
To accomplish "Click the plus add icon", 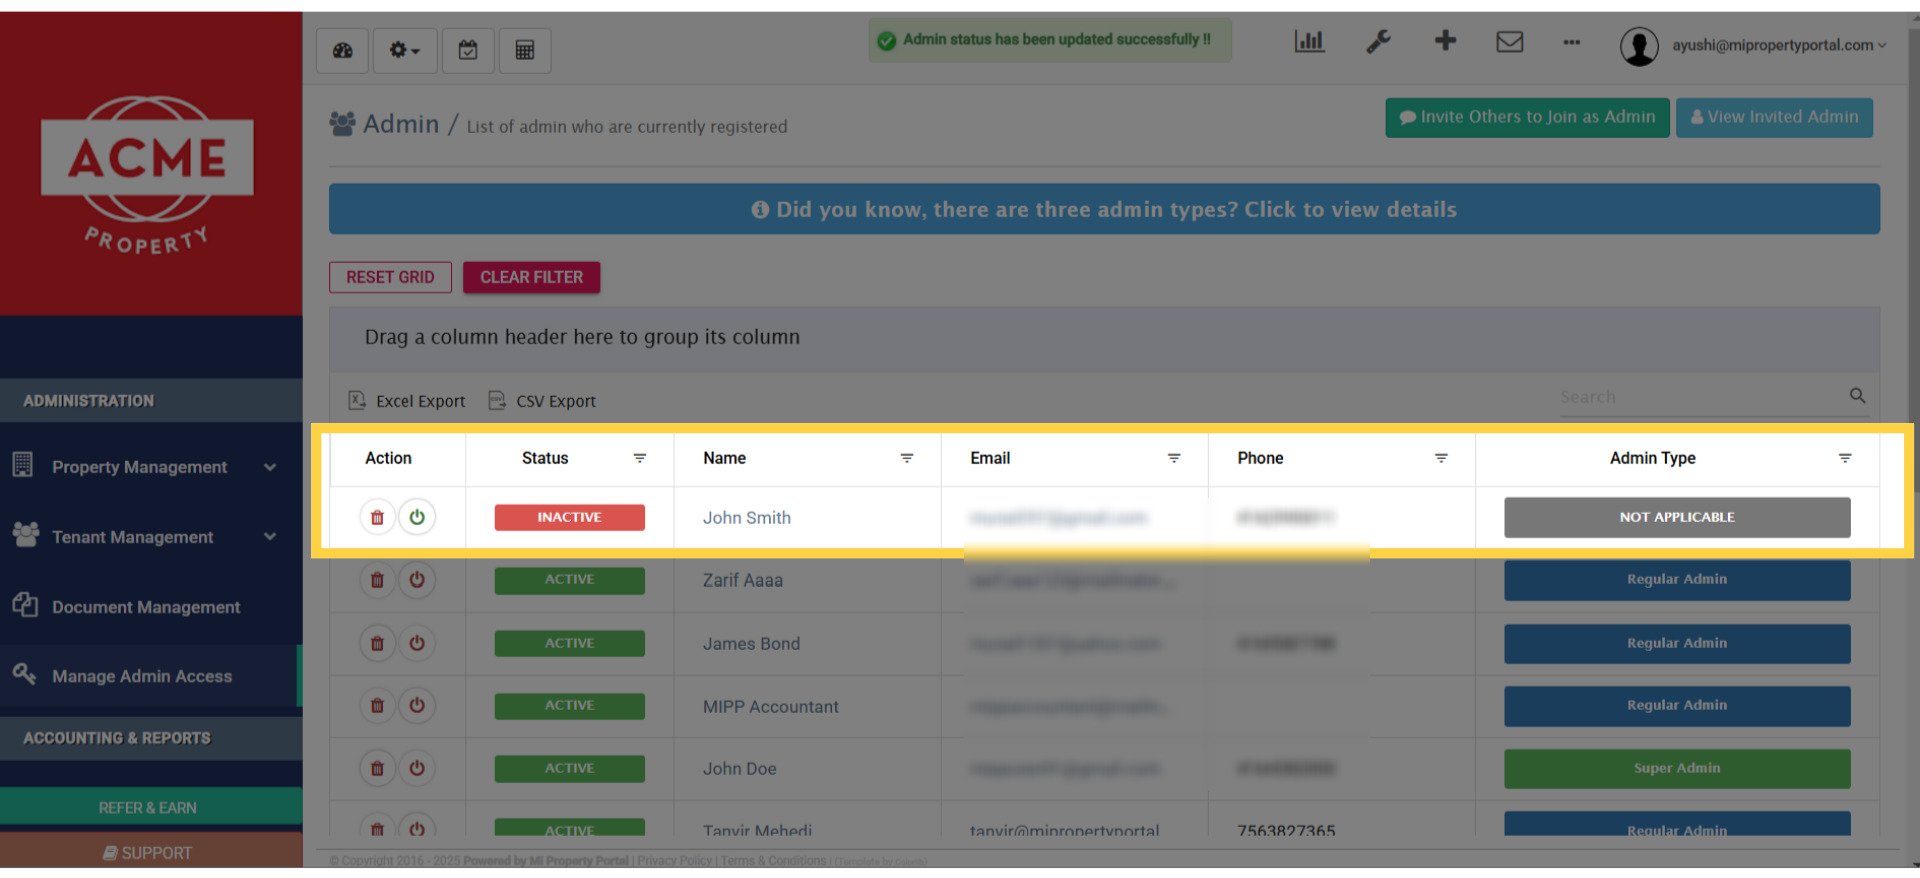I will [x=1445, y=41].
